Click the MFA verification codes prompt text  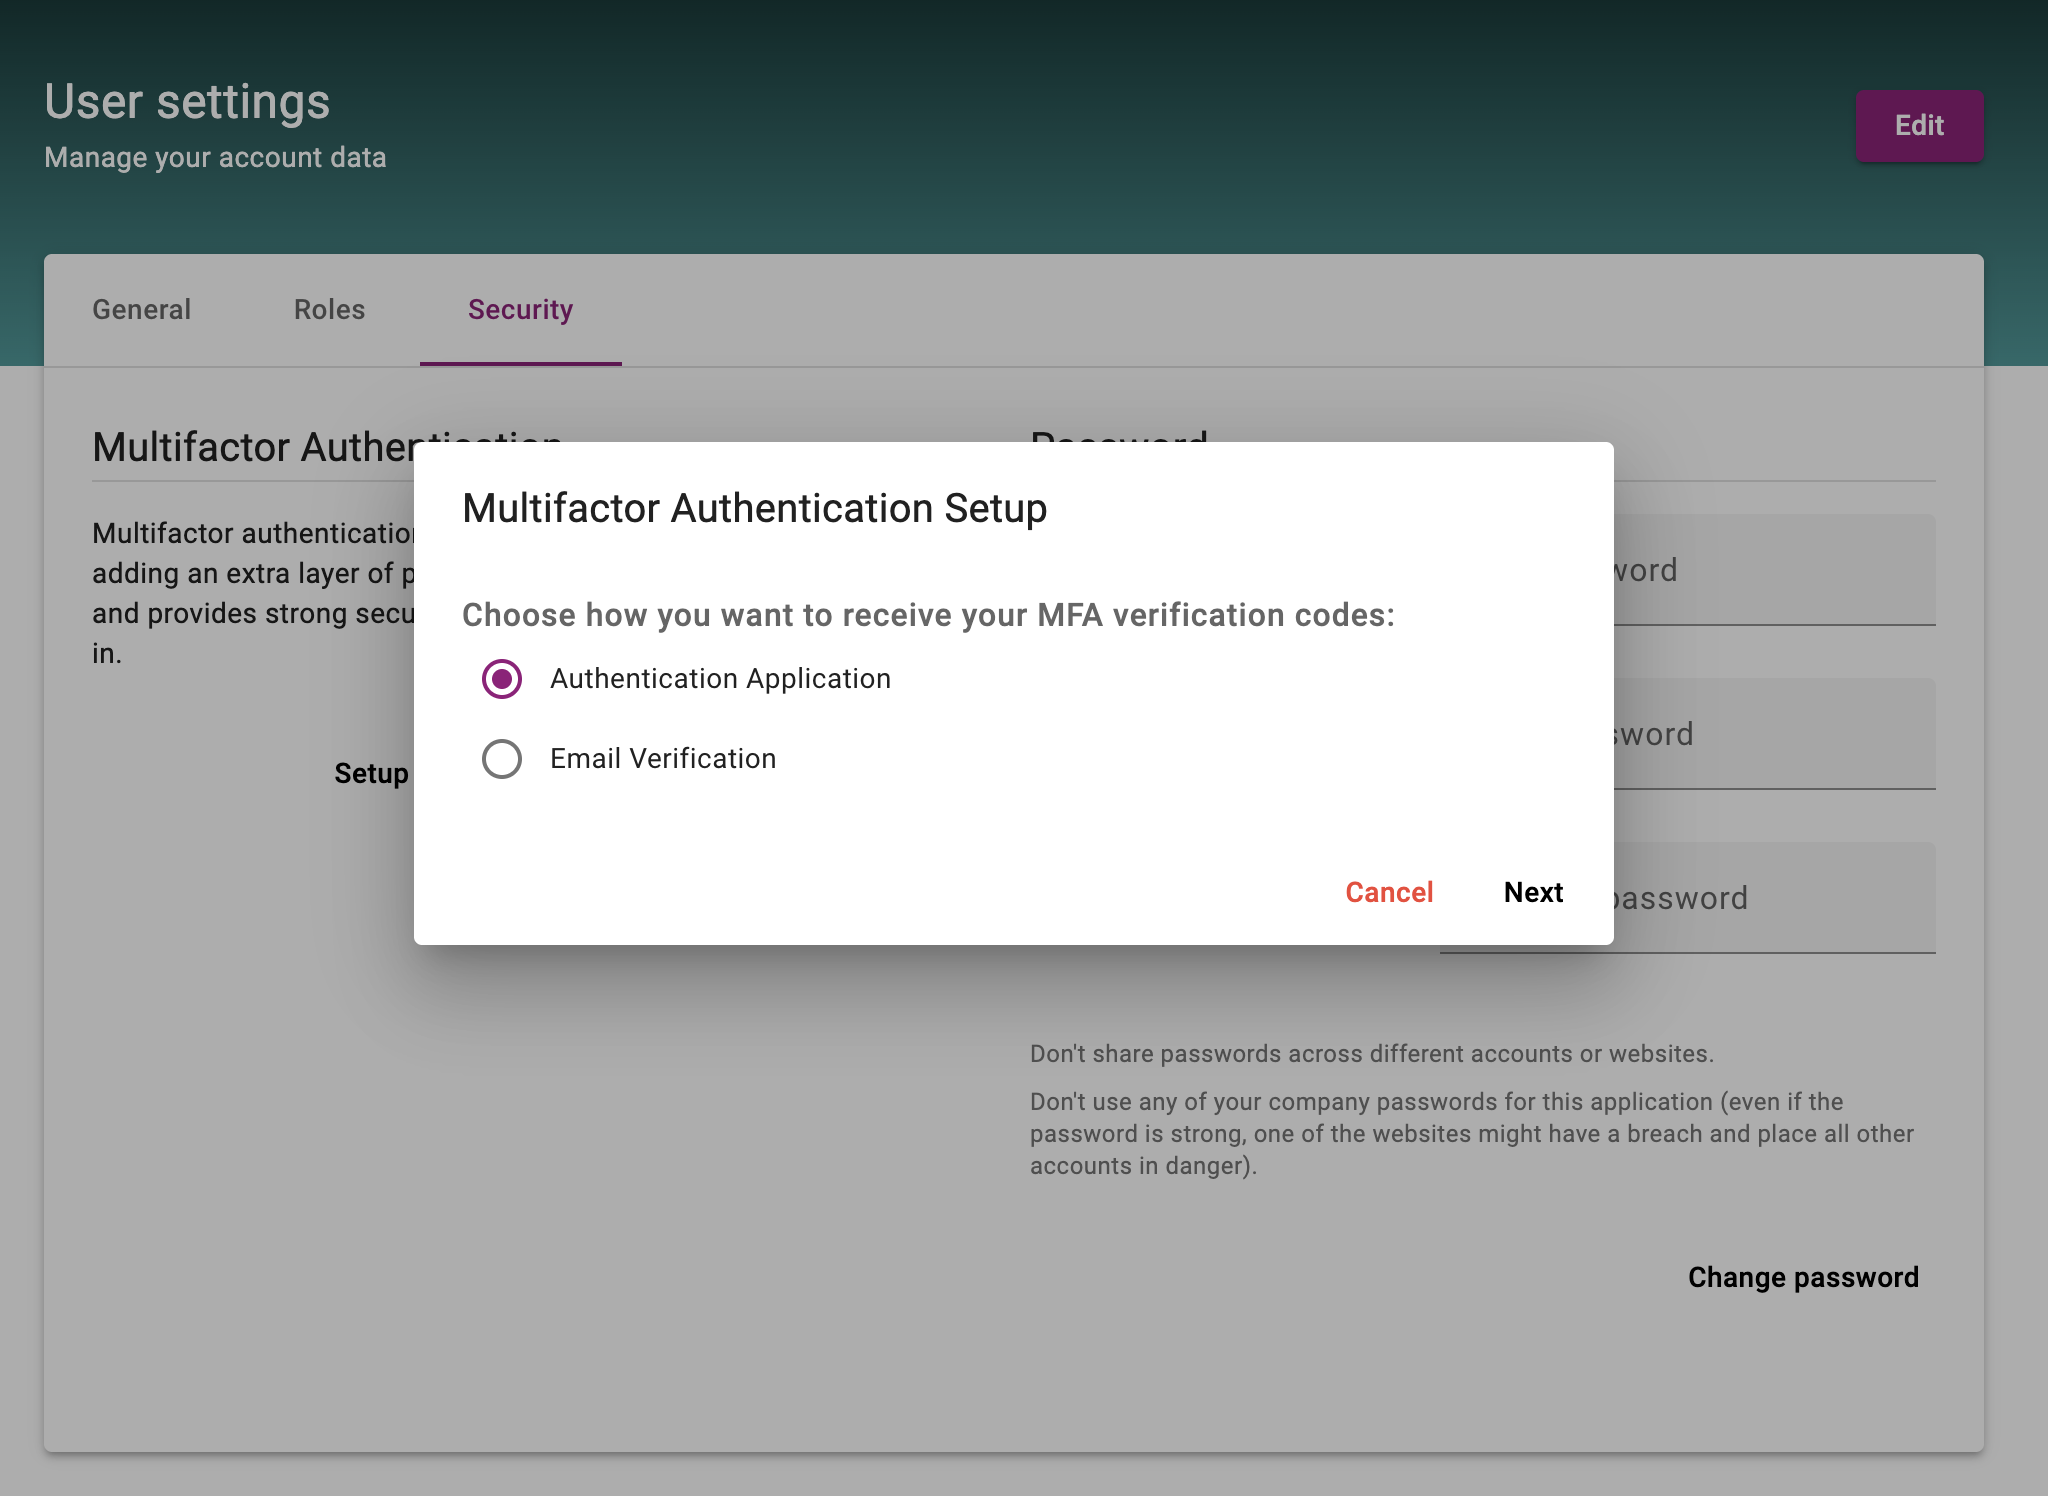(x=928, y=615)
